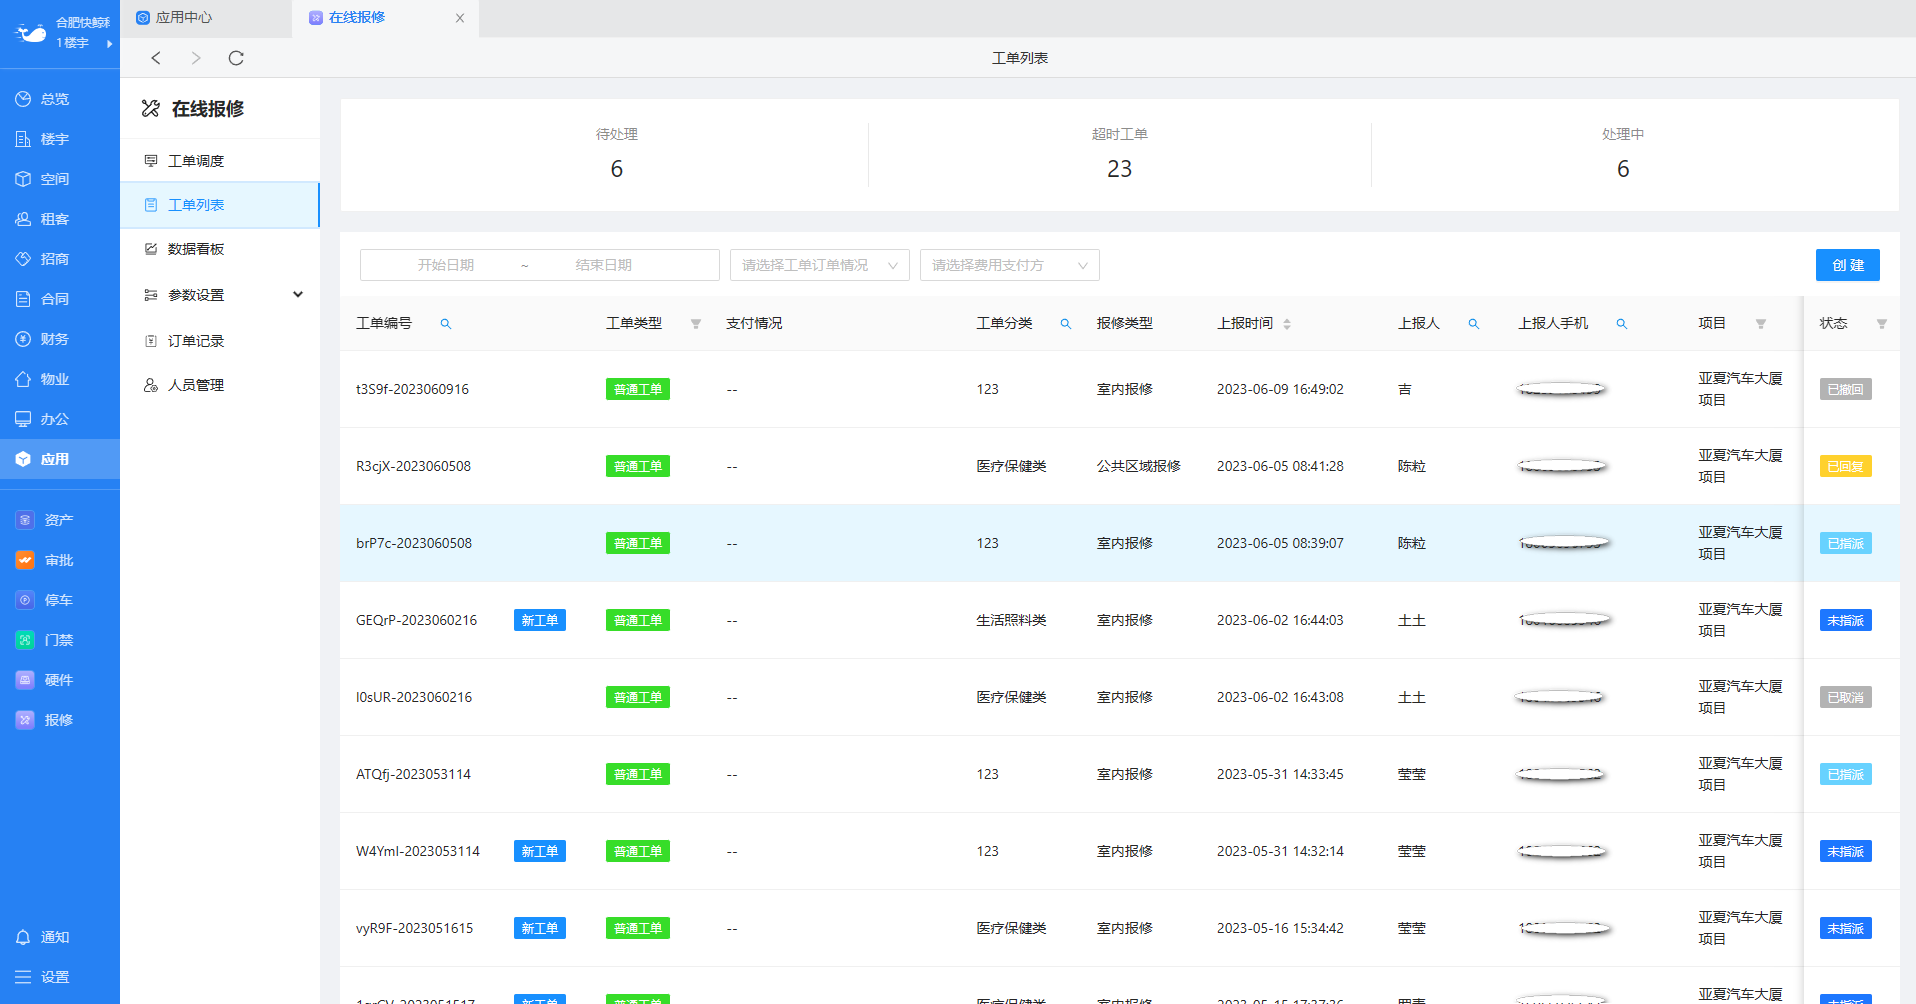This screenshot has width=1916, height=1004.
Task: Filter the 状态 column
Action: point(1882,324)
